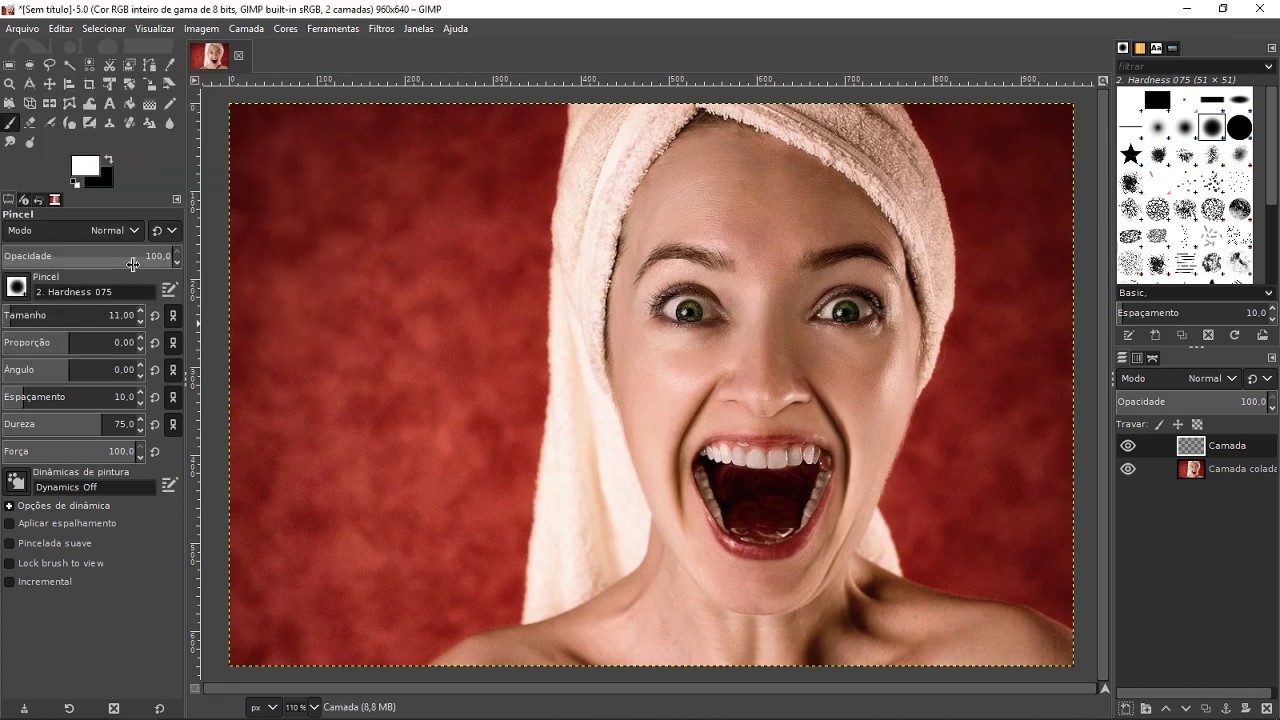Image resolution: width=1280 pixels, height=720 pixels.
Task: Open the px unit dropdown
Action: coord(264,707)
